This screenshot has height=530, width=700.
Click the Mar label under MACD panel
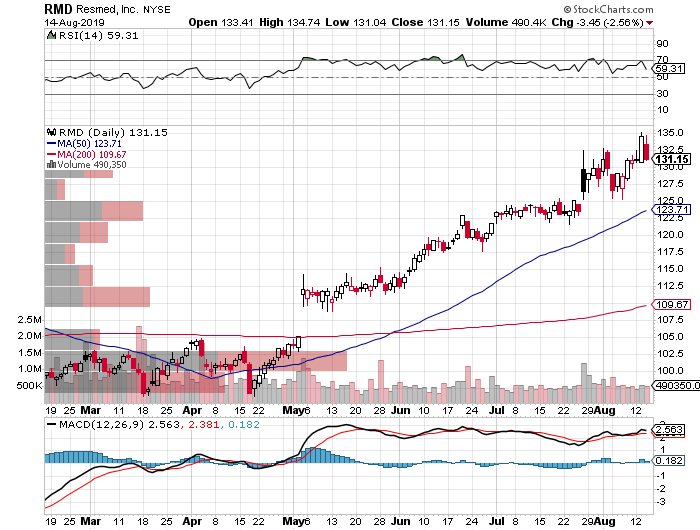(91, 521)
